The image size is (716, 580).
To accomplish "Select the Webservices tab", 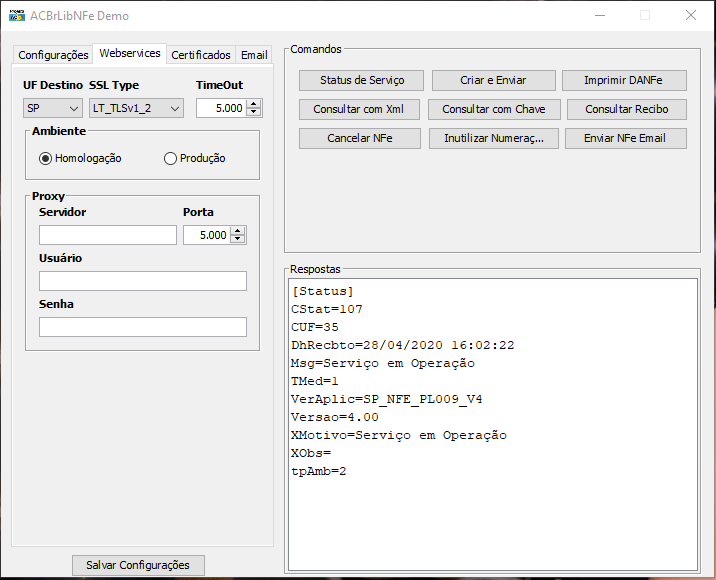I will coord(130,53).
